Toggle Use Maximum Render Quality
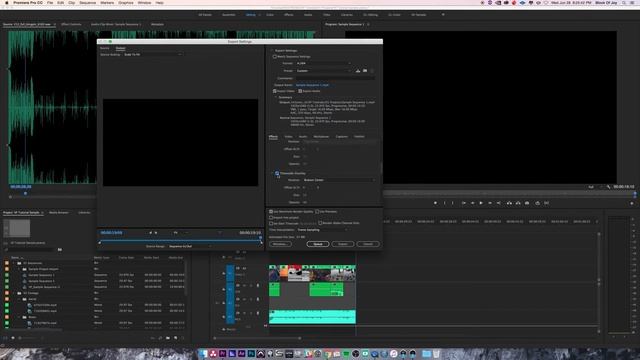Screen dimensions: 640x360 pyautogui.click(x=271, y=212)
